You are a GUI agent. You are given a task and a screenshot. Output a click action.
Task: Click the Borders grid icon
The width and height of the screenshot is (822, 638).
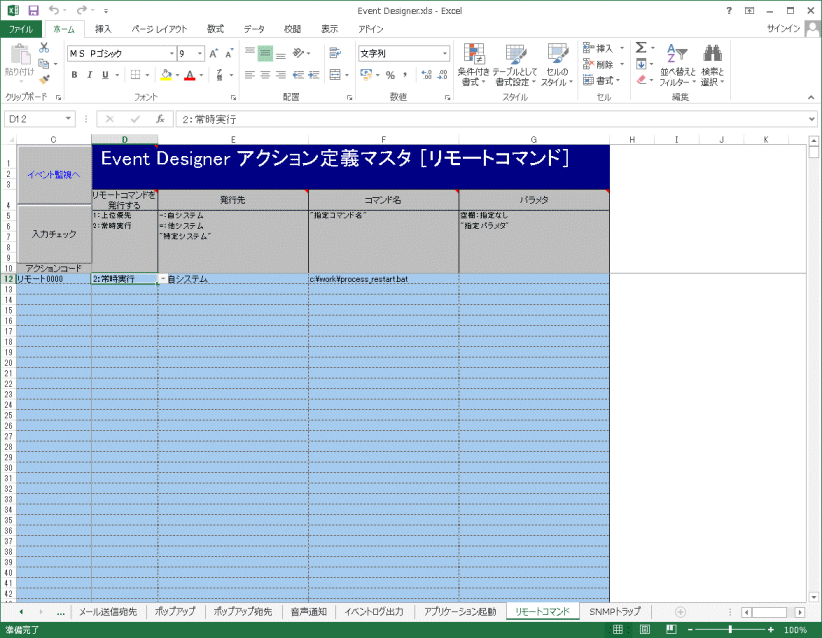tap(135, 75)
